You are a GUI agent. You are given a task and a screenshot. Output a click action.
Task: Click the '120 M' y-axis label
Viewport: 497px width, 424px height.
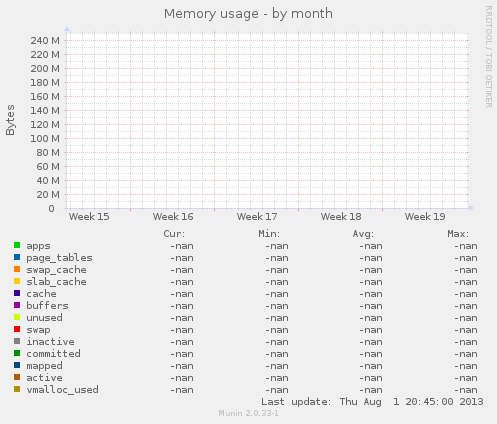click(x=45, y=125)
